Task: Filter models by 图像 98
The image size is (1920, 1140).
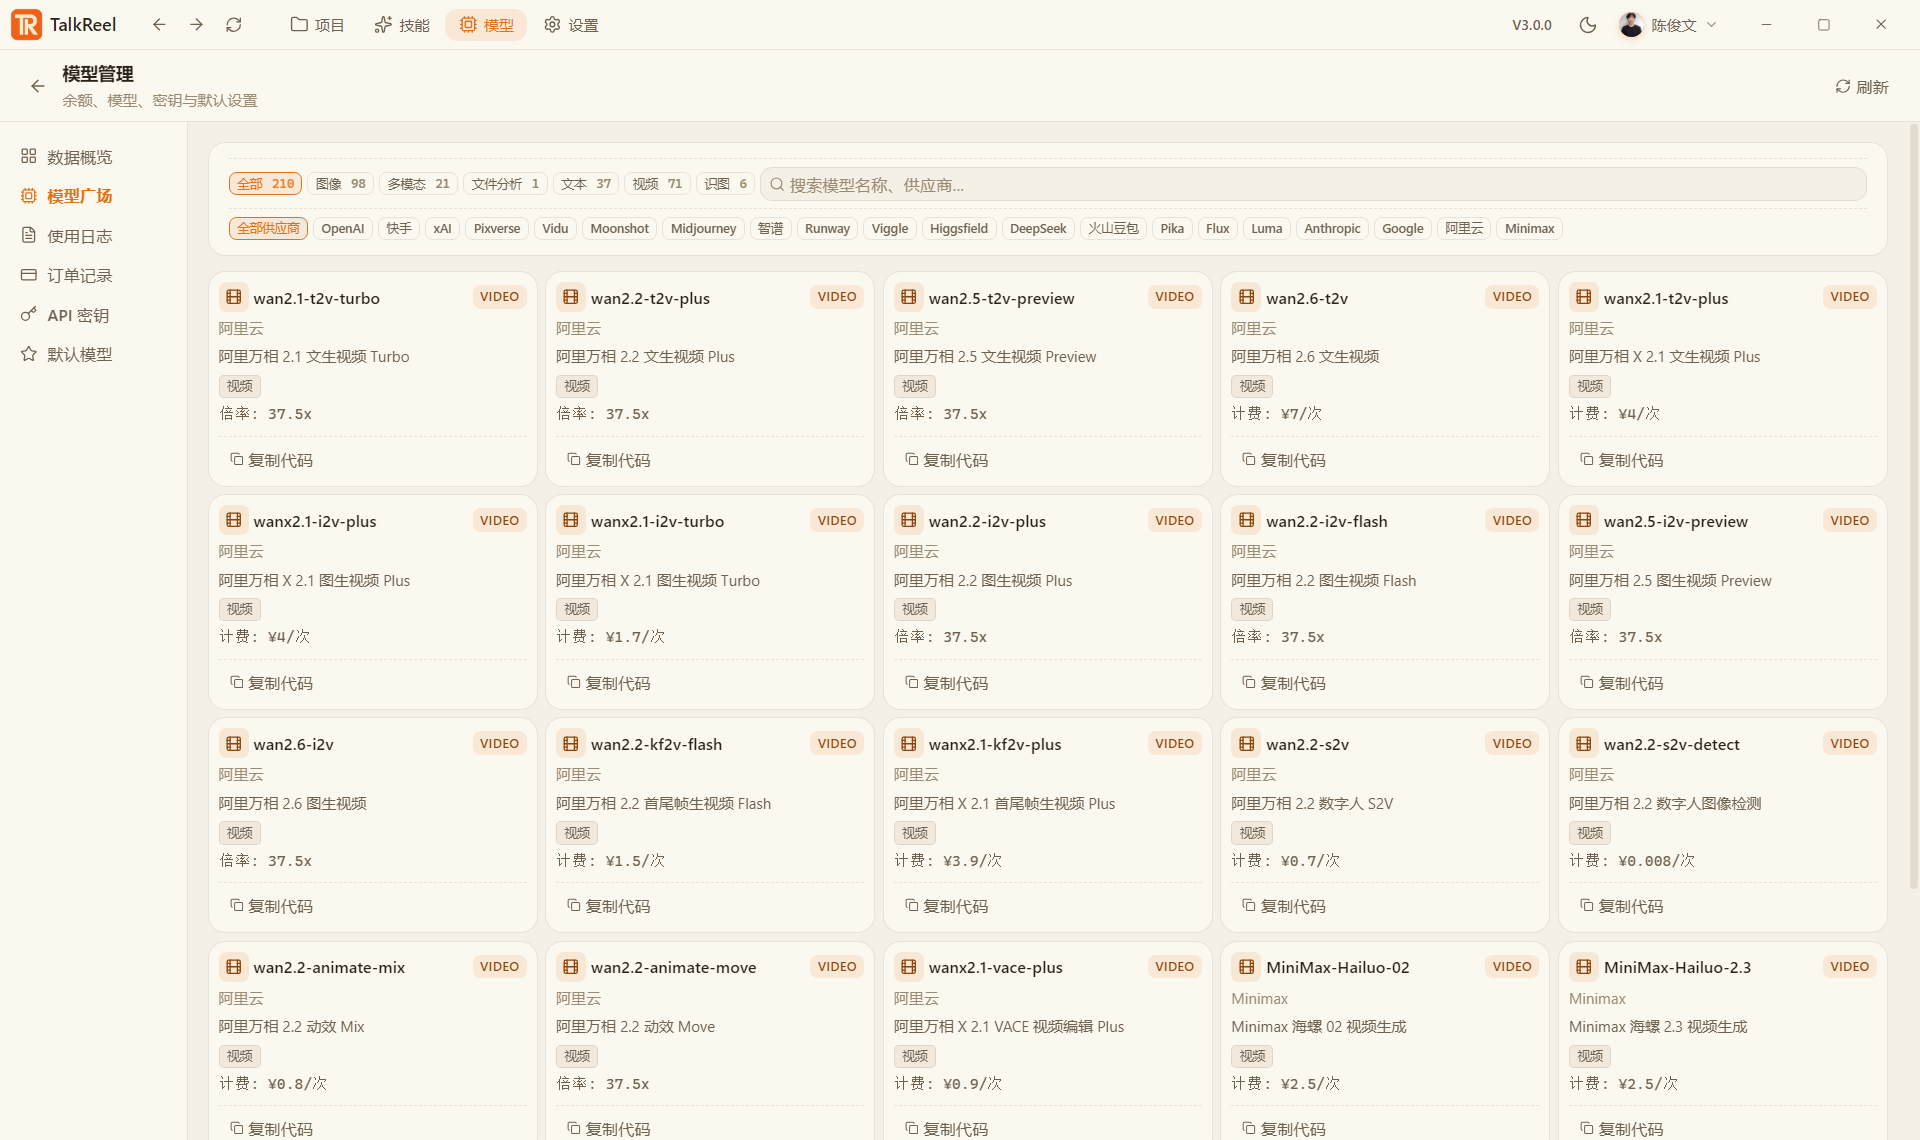Action: coord(341,184)
